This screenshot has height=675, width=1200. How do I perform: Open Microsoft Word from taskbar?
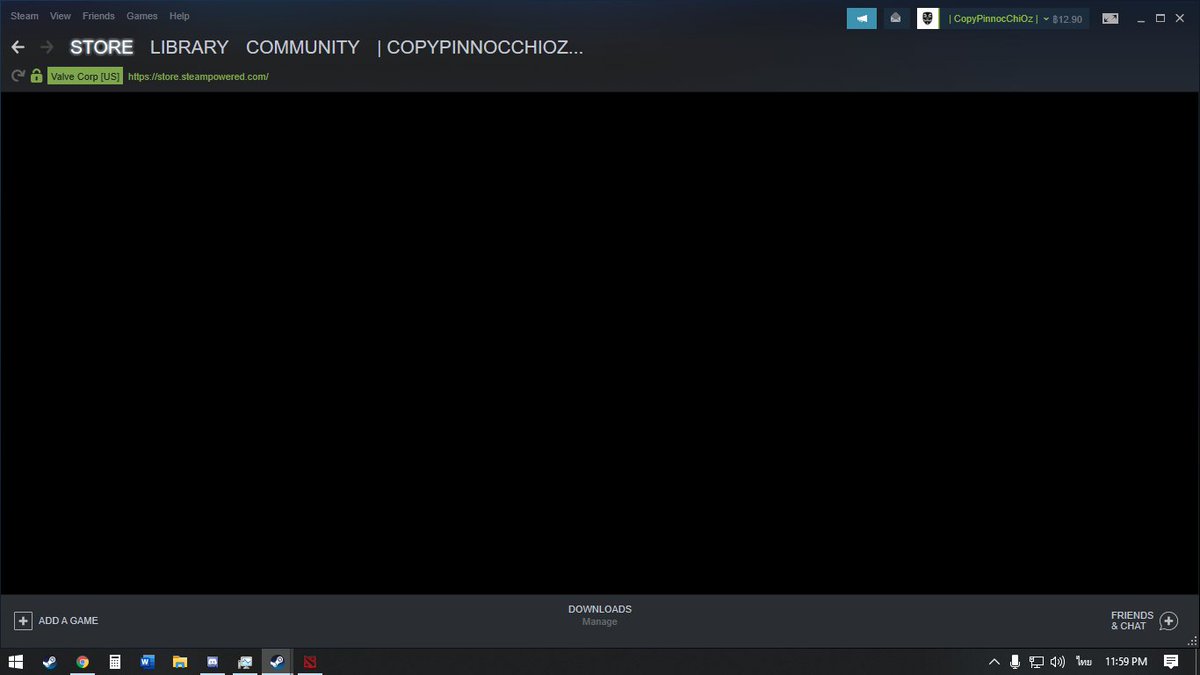coord(148,661)
